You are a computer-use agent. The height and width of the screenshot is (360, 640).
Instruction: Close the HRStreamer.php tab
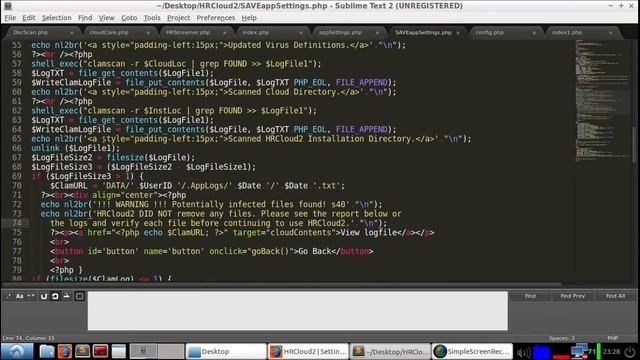(224, 33)
